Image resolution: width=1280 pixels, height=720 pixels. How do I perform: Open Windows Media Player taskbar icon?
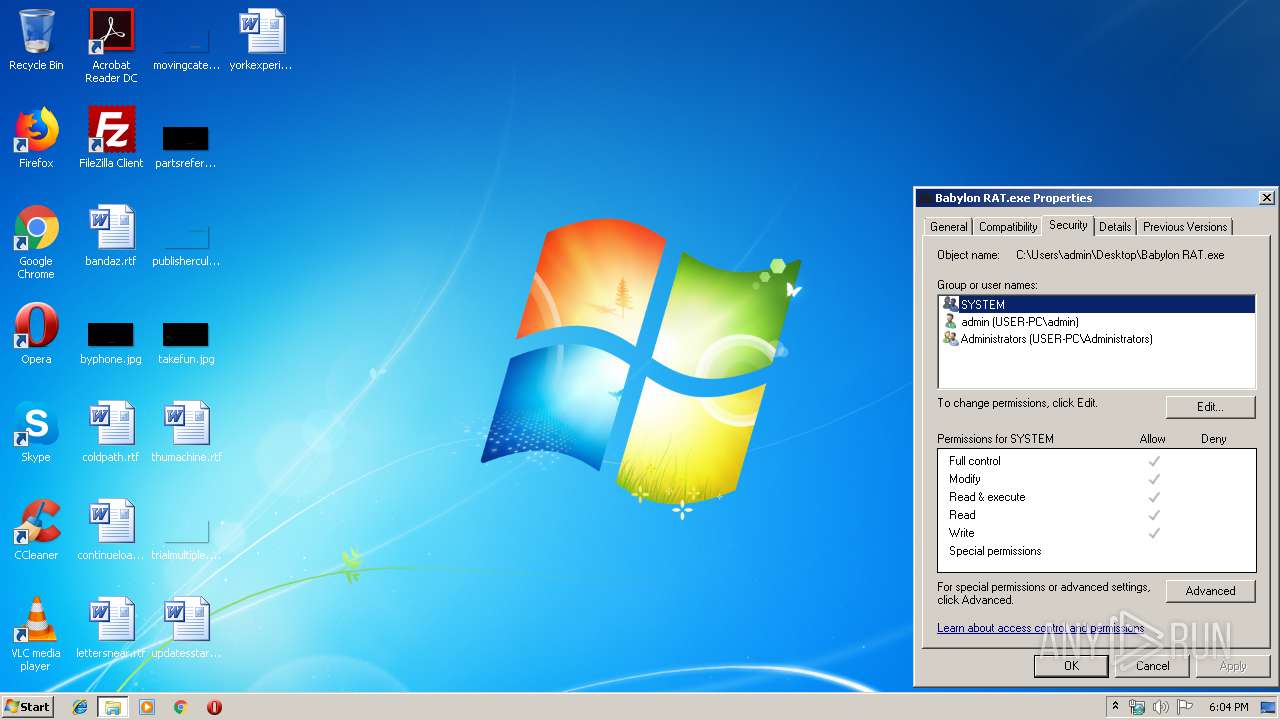tap(147, 707)
